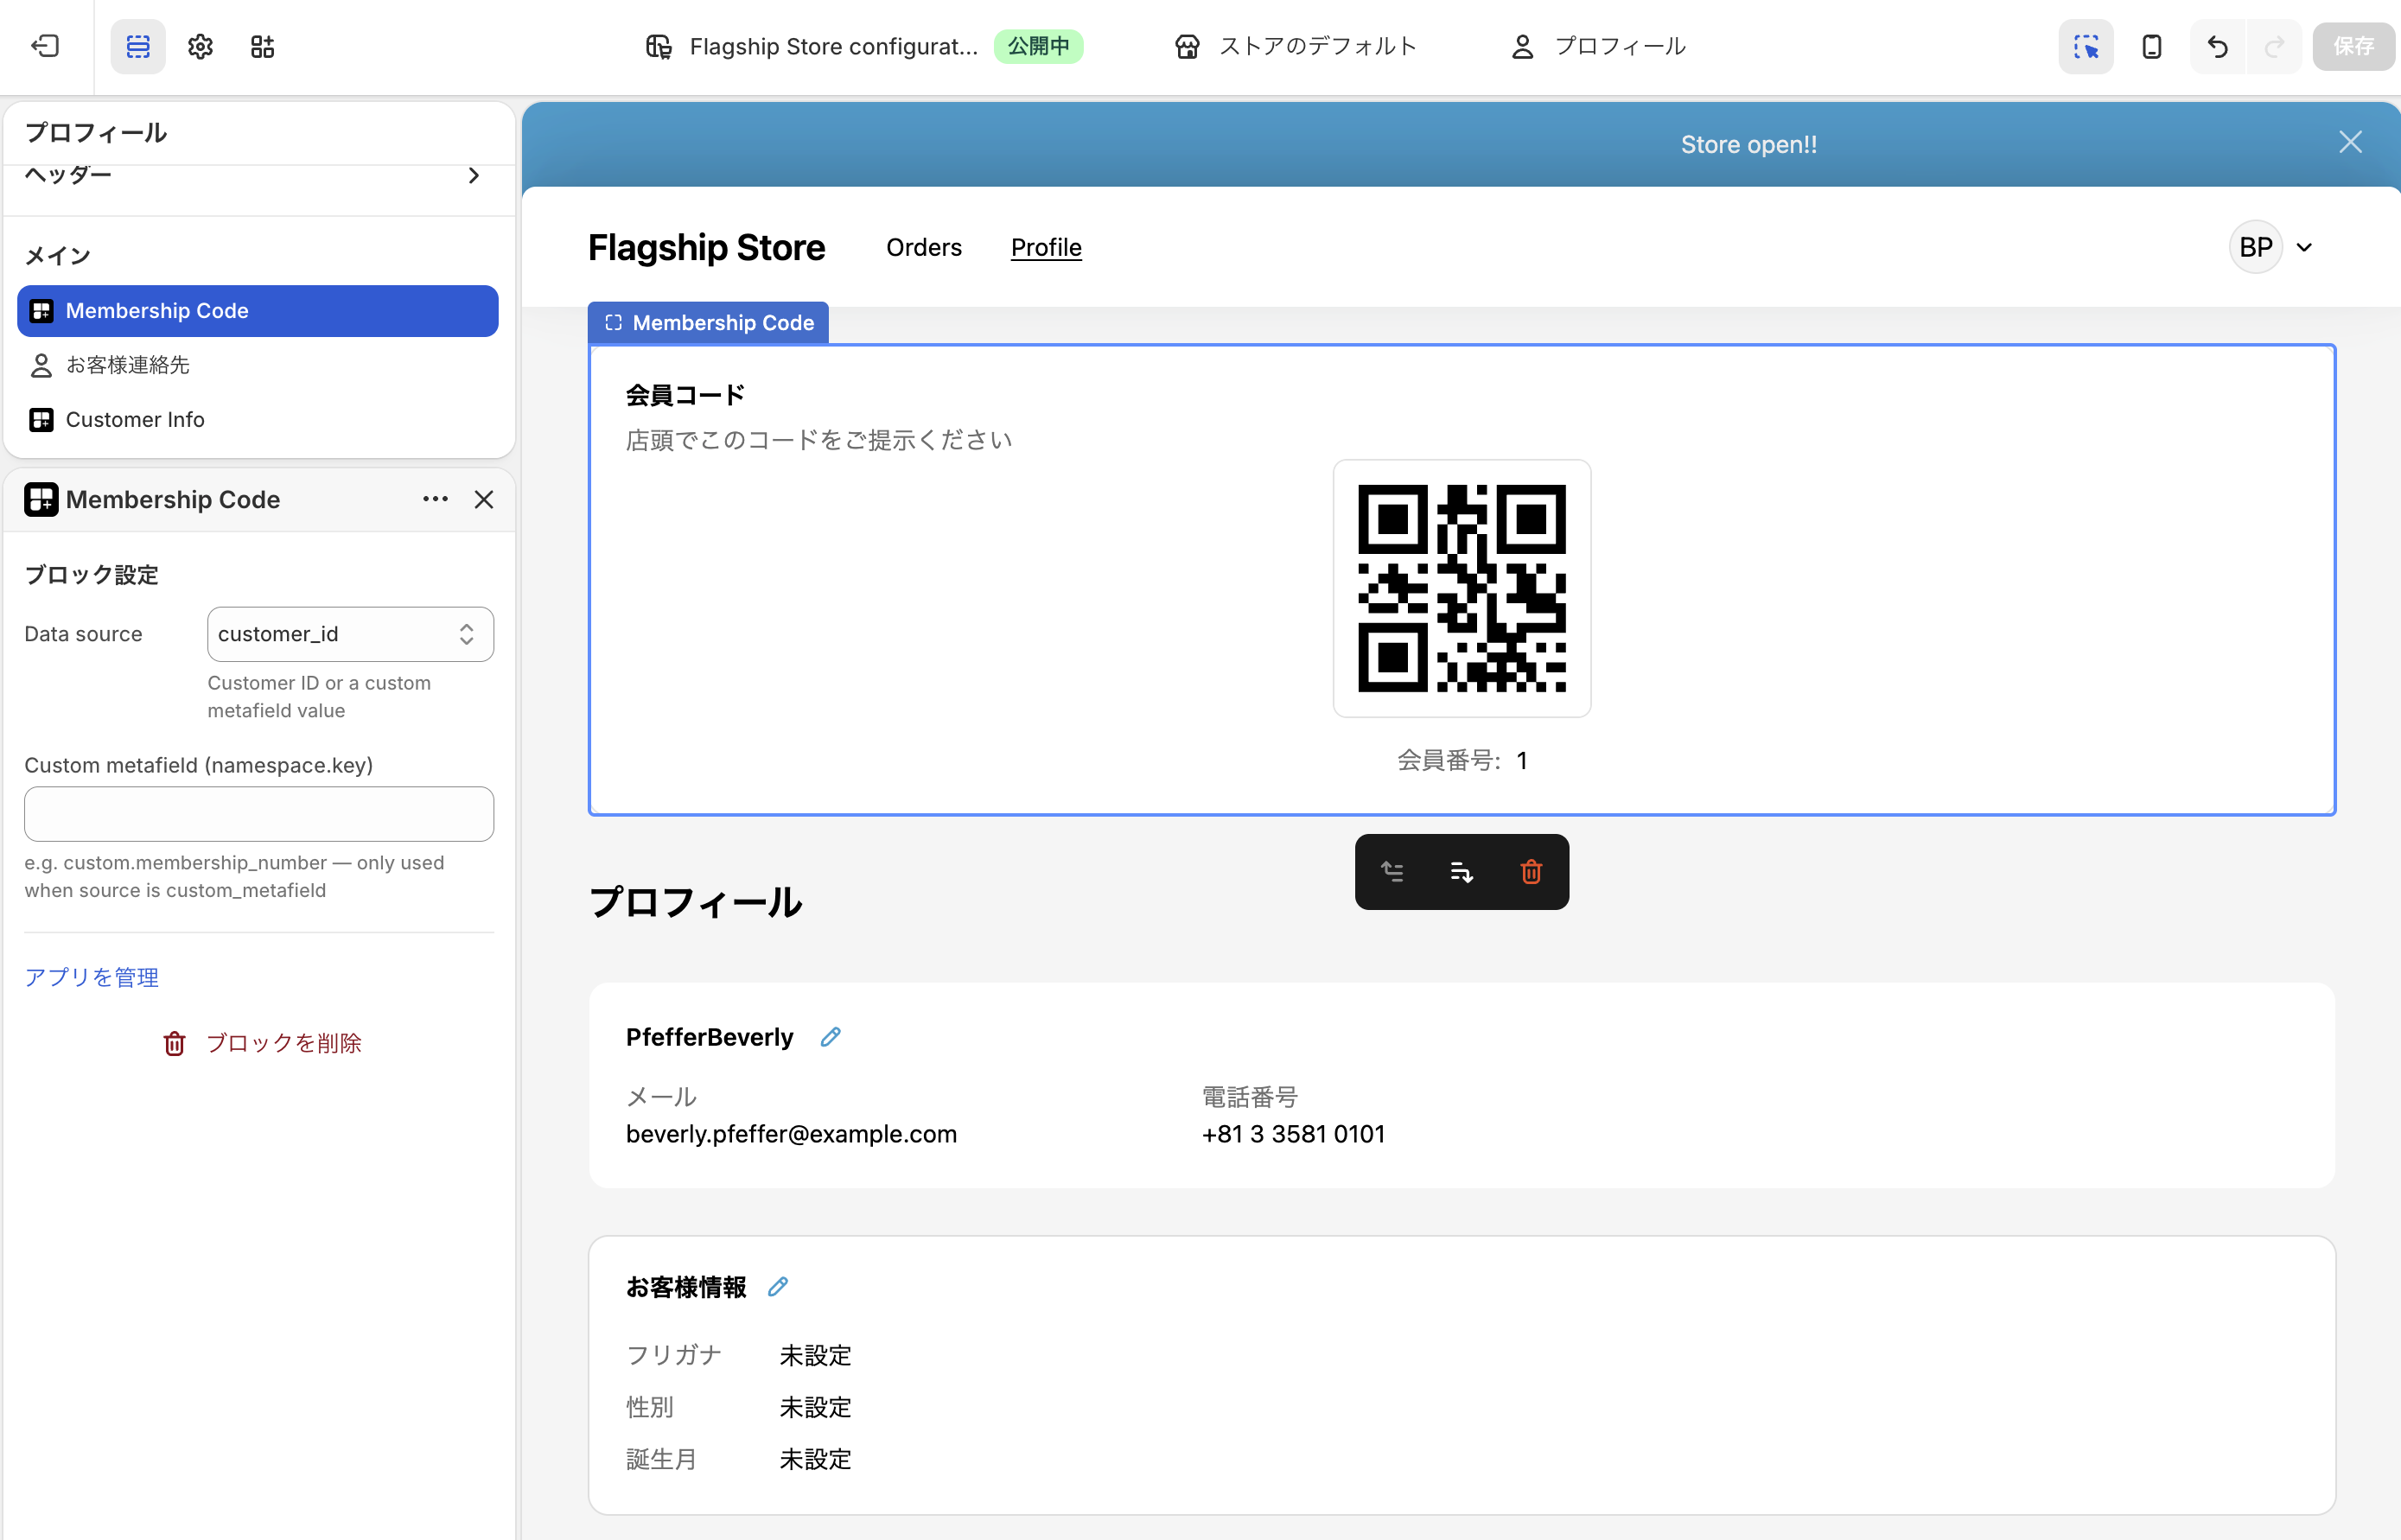Select Membership Code in main list
The width and height of the screenshot is (2401, 1540).
(x=258, y=311)
